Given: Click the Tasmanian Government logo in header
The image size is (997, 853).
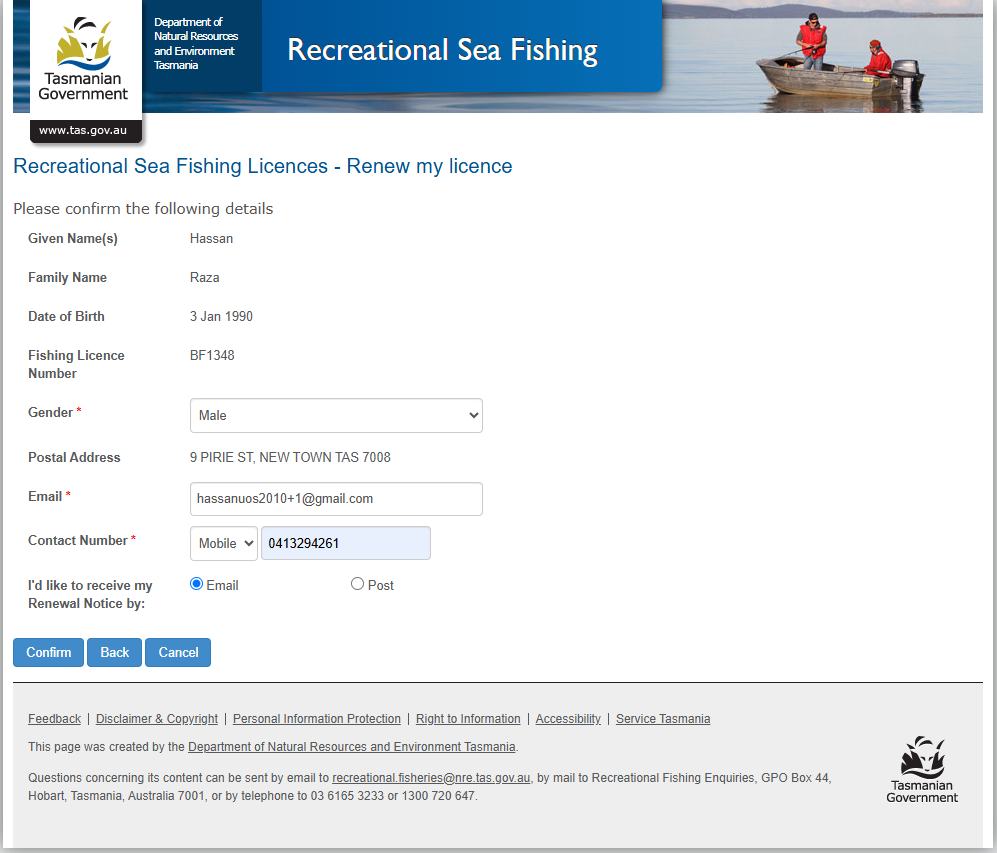Looking at the screenshot, I should [84, 60].
